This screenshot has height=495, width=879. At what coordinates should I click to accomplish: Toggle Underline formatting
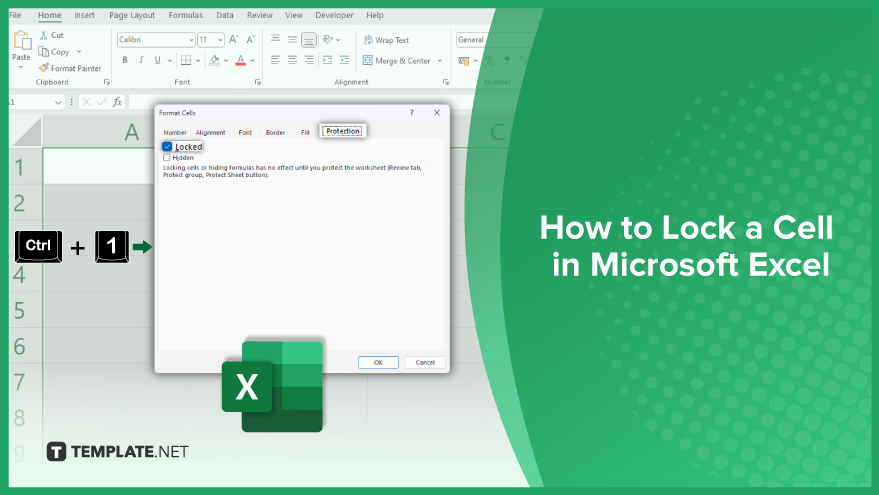(158, 60)
